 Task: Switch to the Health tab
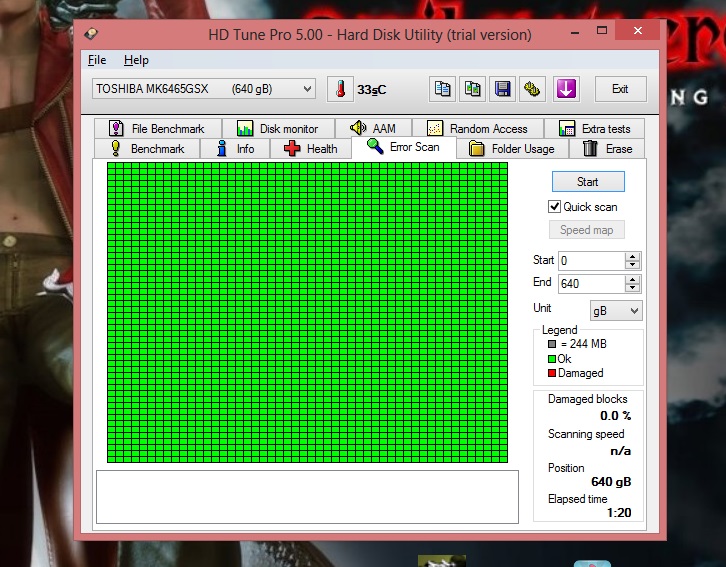pyautogui.click(x=311, y=149)
